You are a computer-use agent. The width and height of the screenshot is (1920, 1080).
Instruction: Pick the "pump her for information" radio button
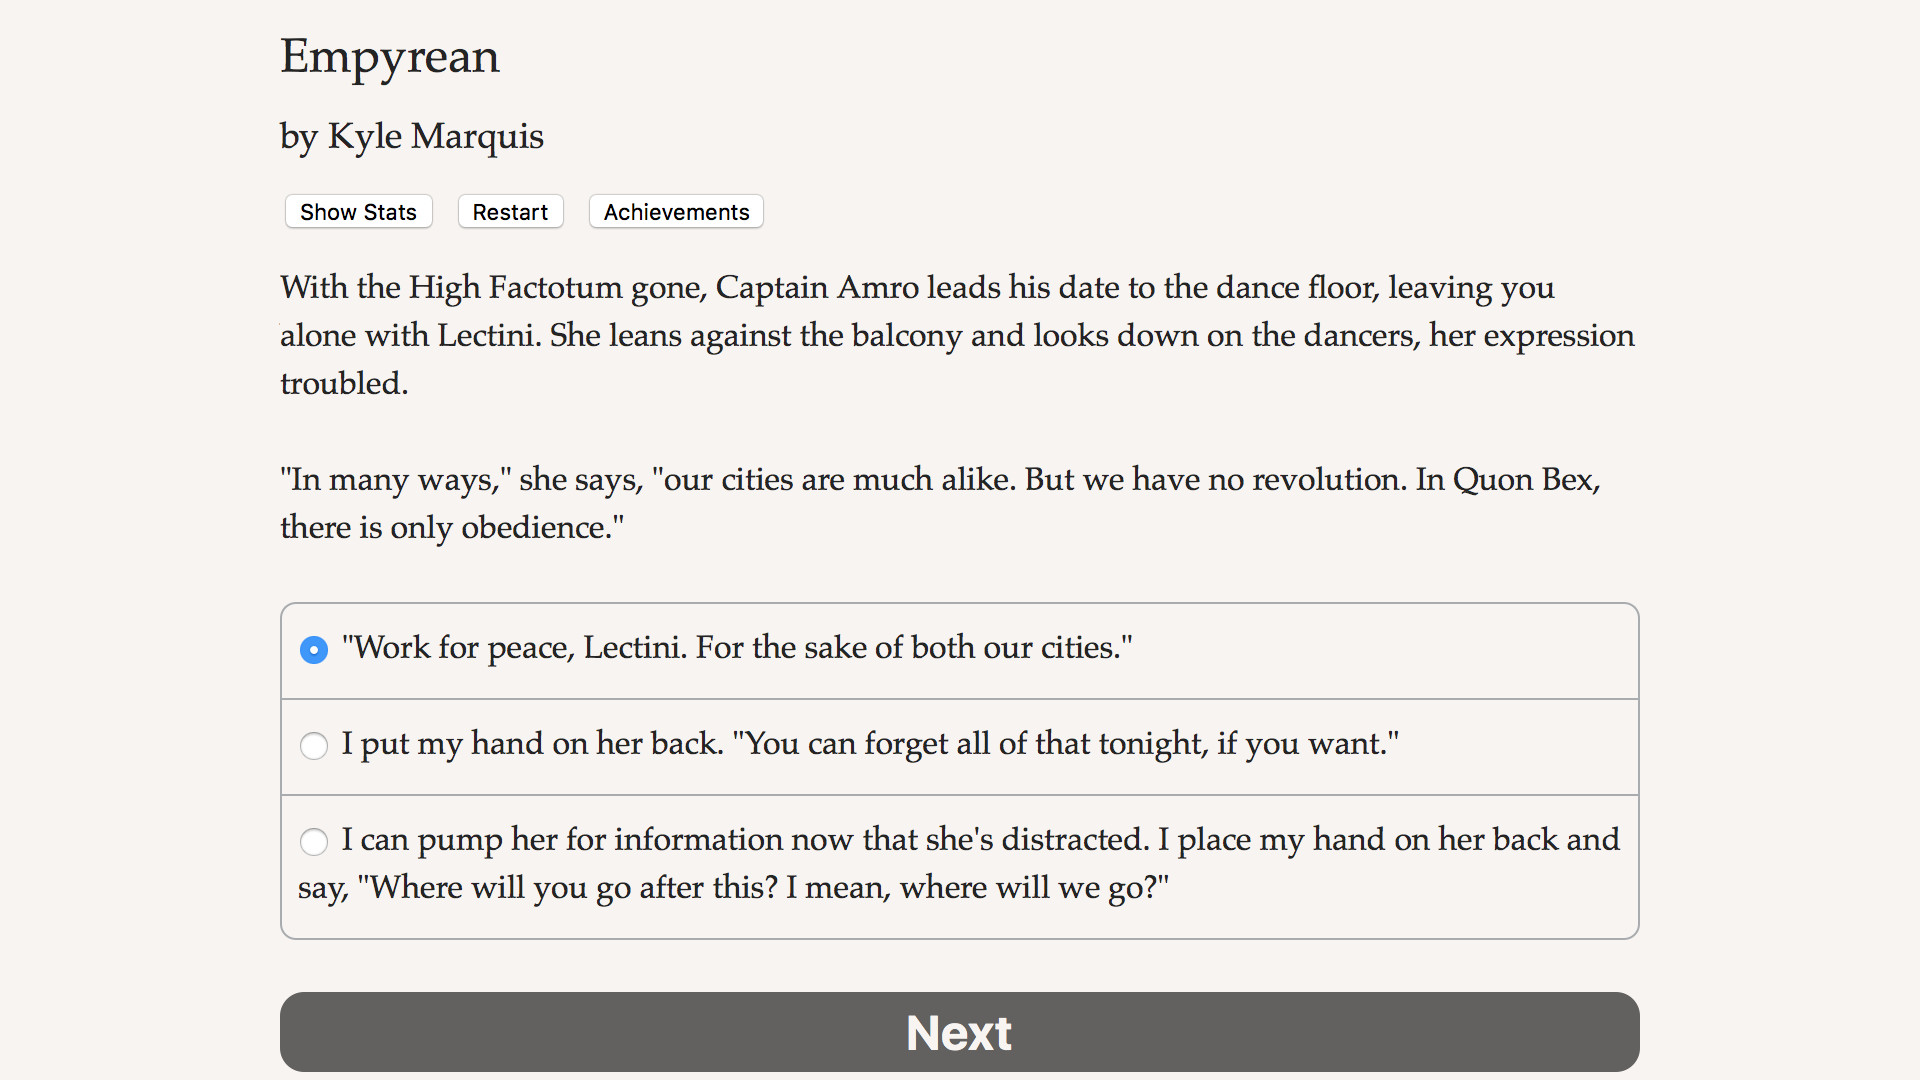click(x=314, y=842)
